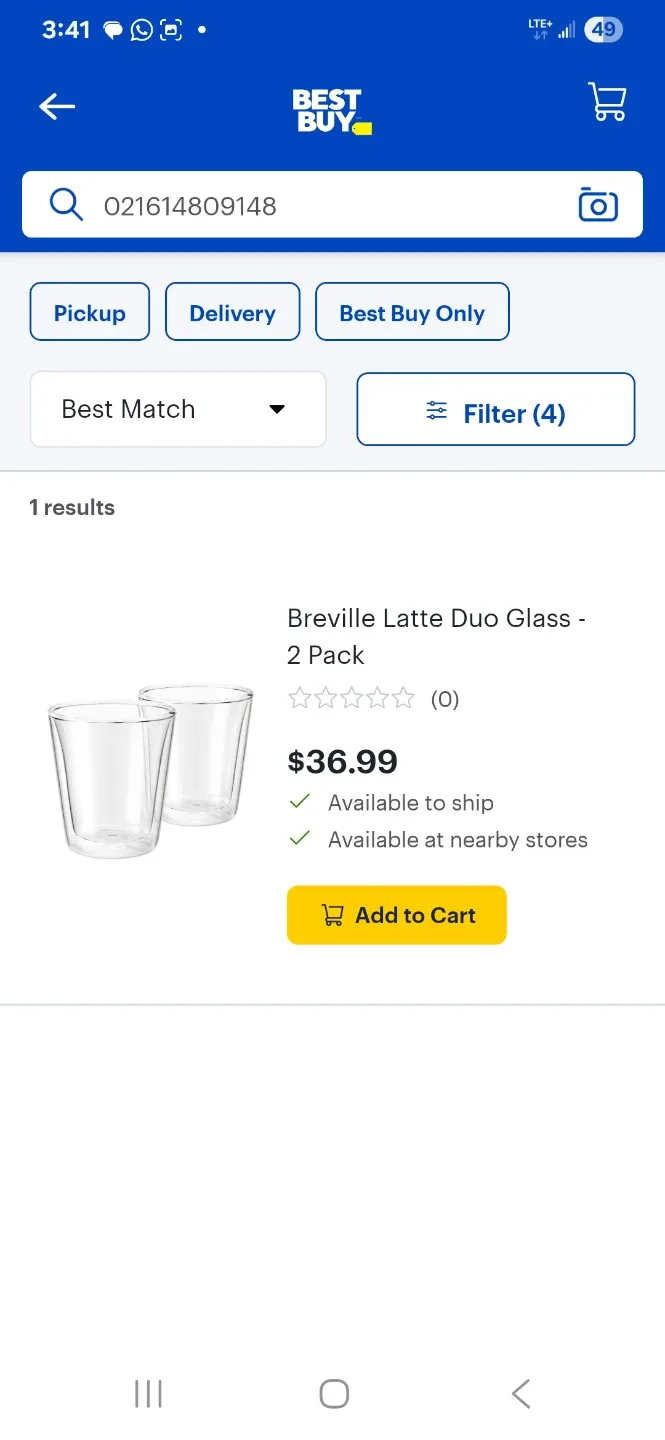665x1440 pixels.
Task: Open the Filter (4) options
Action: pos(495,409)
